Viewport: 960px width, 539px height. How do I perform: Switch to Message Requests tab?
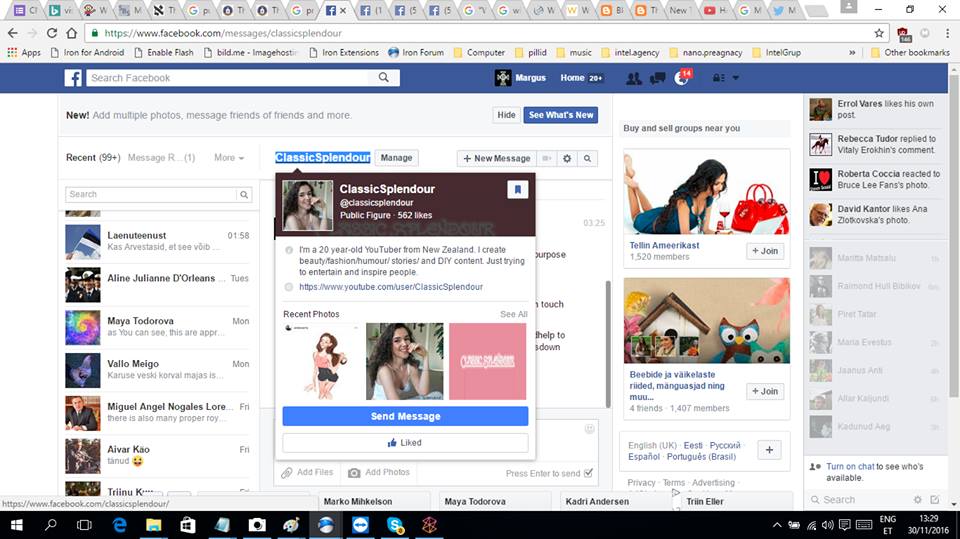point(161,158)
